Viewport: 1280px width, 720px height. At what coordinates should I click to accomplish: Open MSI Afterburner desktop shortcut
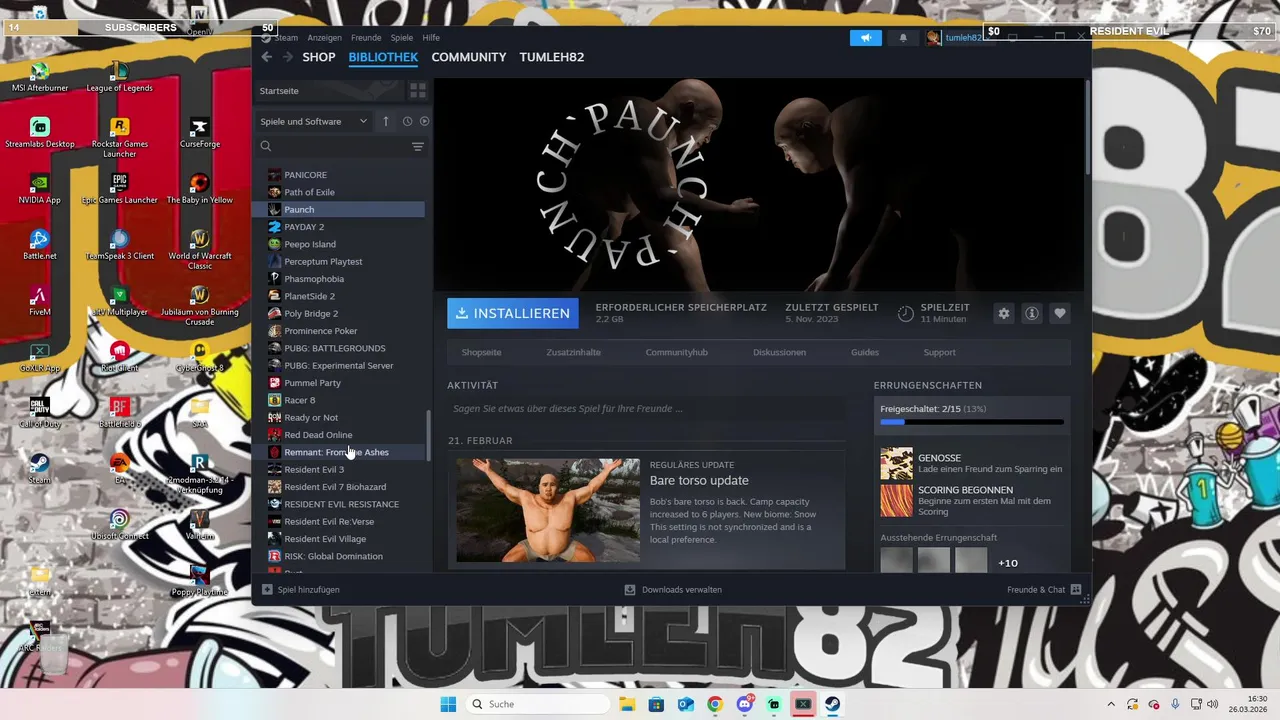click(40, 78)
